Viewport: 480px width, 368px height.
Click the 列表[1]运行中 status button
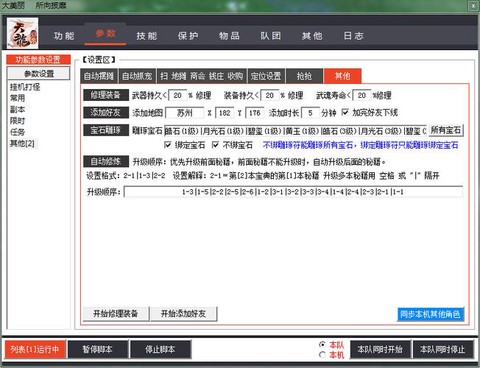click(x=35, y=349)
